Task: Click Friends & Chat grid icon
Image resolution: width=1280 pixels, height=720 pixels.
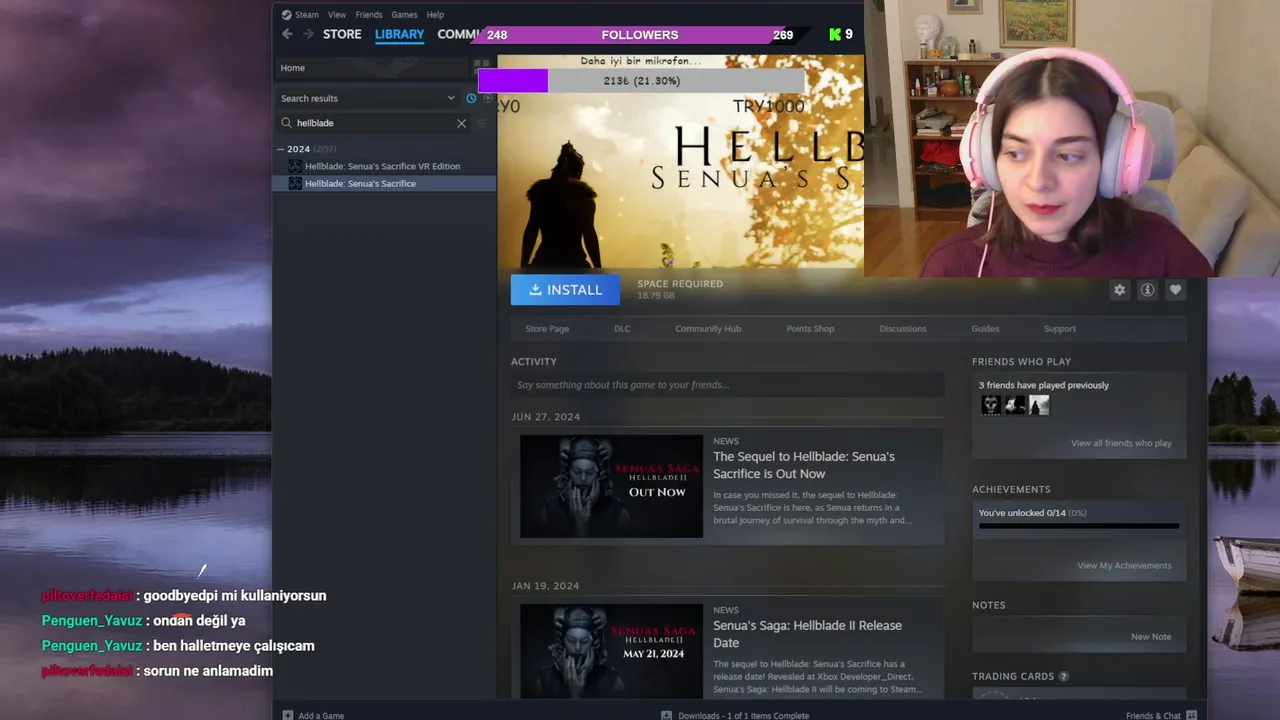Action: [x=1191, y=715]
